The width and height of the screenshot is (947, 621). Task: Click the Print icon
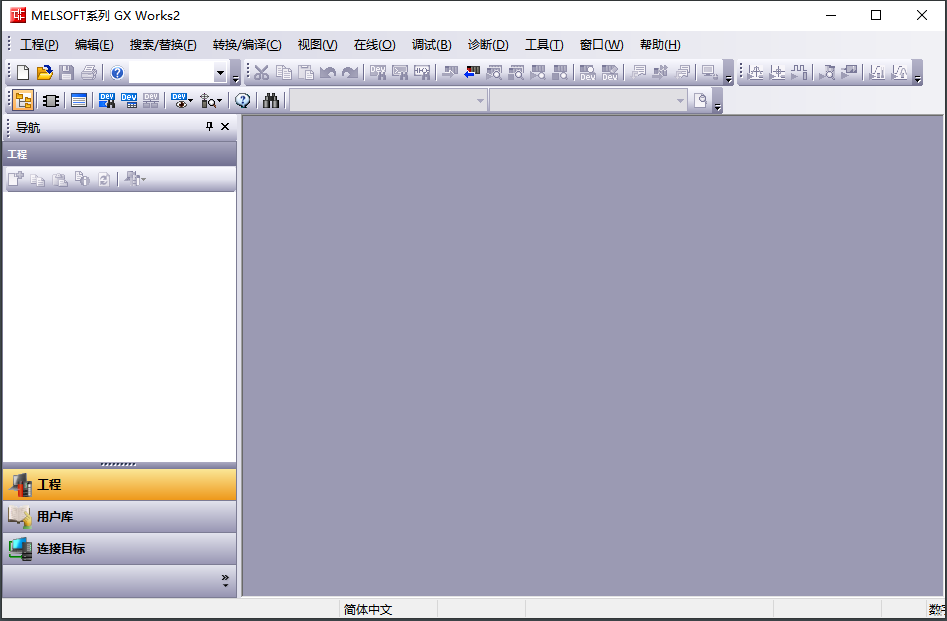pos(89,73)
